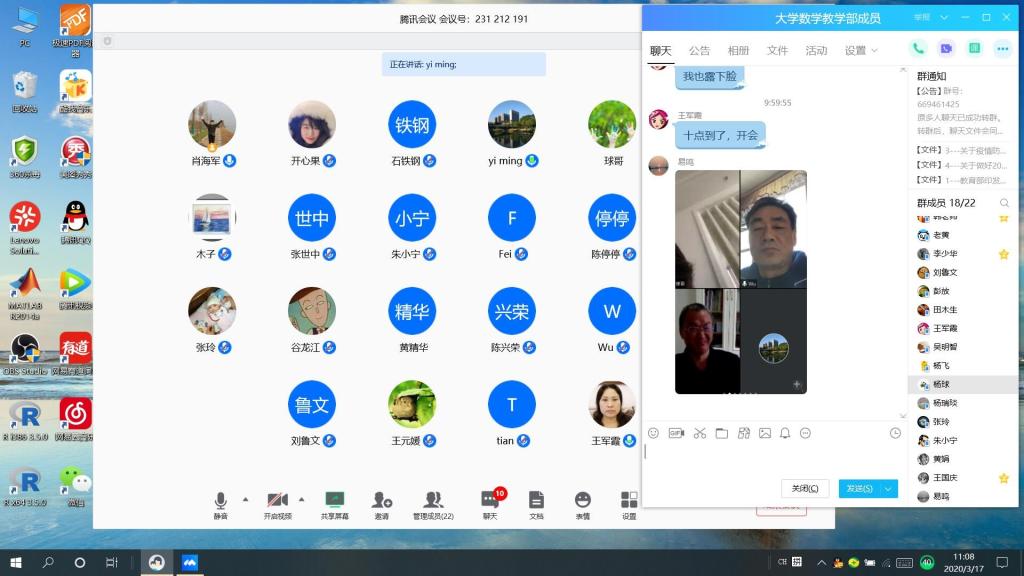The height and width of the screenshot is (576, 1024).
Task: Click the share screen (共享屏幕) icon
Action: coord(334,499)
